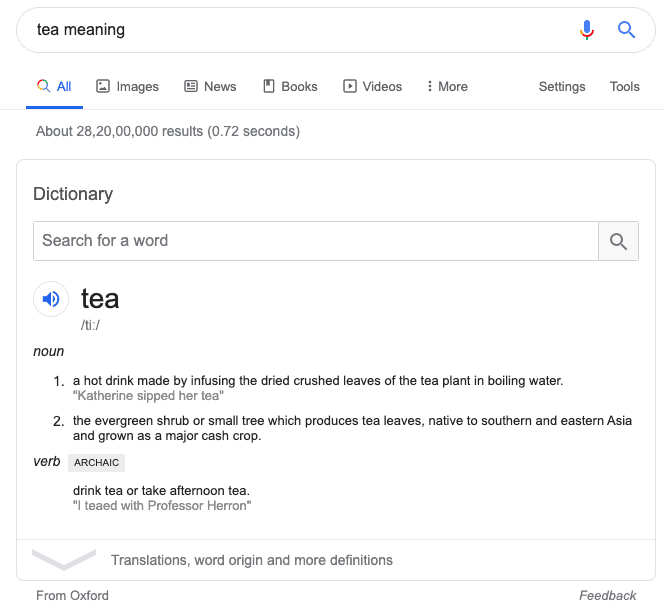Switch to the News results tab

210,86
